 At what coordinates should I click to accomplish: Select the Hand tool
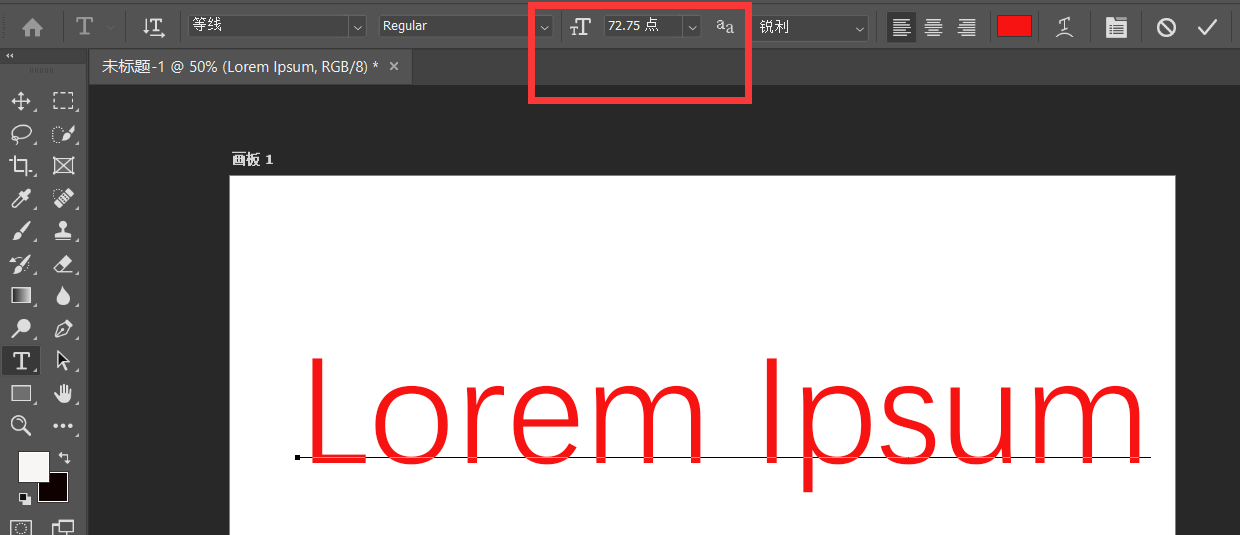[63, 393]
